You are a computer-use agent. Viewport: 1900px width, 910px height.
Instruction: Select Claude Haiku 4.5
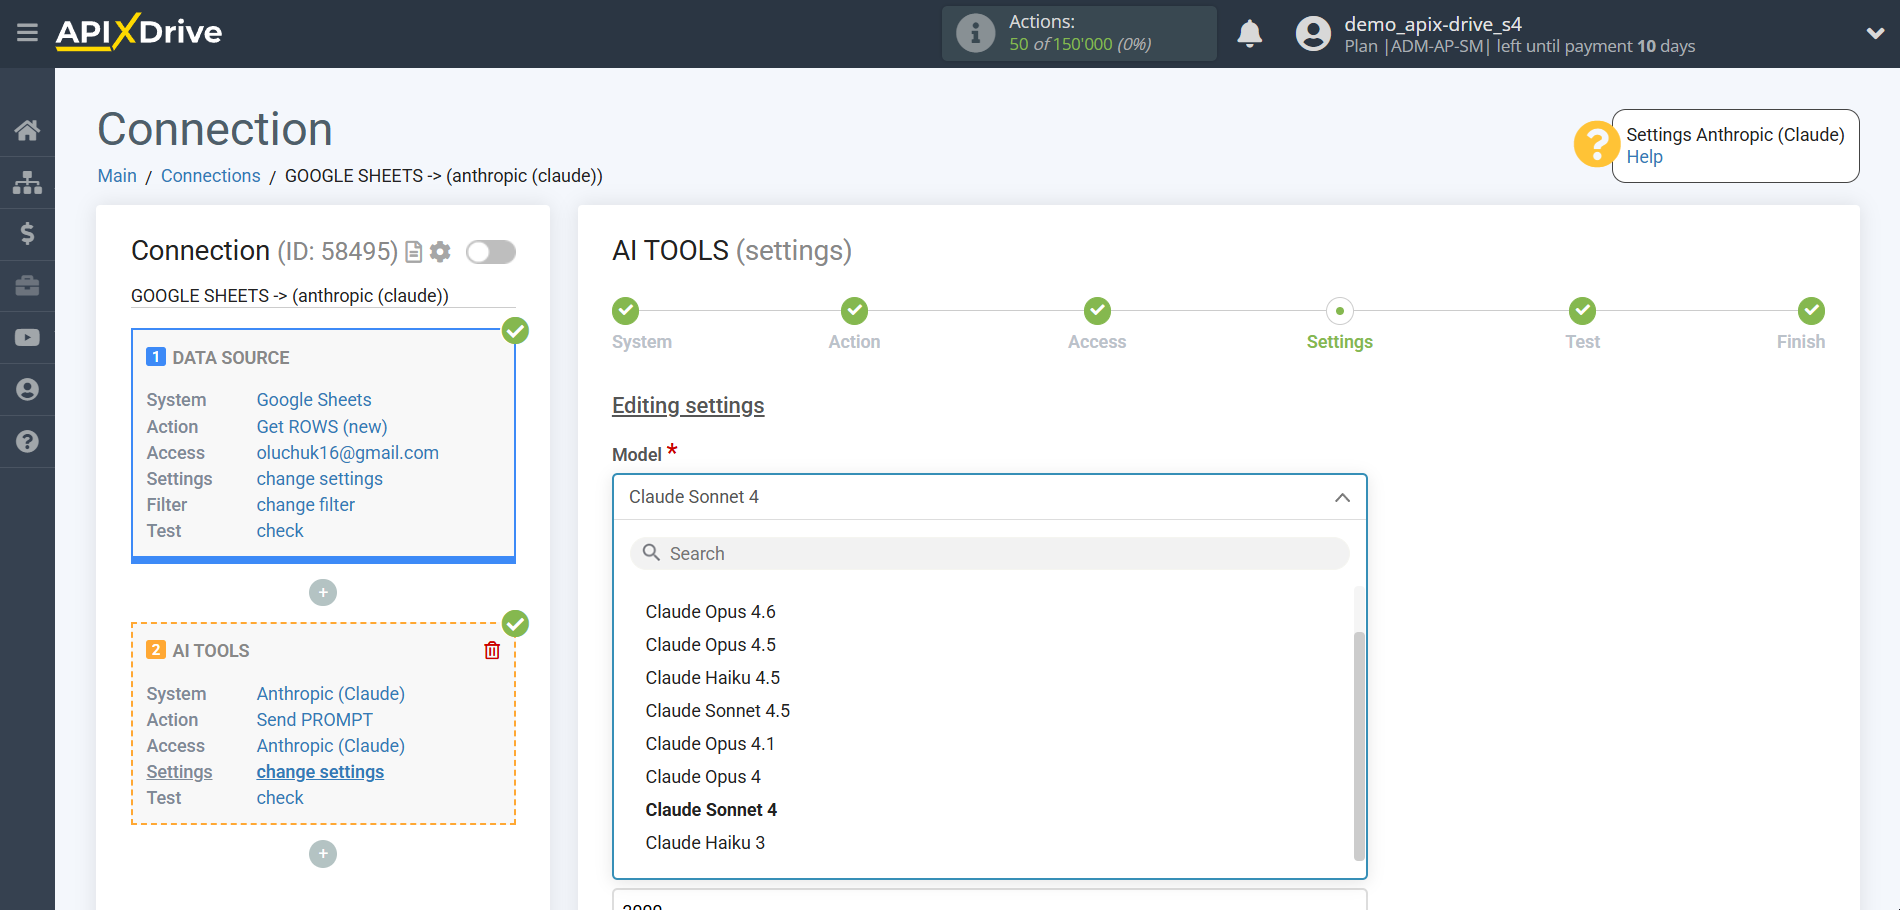[712, 678]
